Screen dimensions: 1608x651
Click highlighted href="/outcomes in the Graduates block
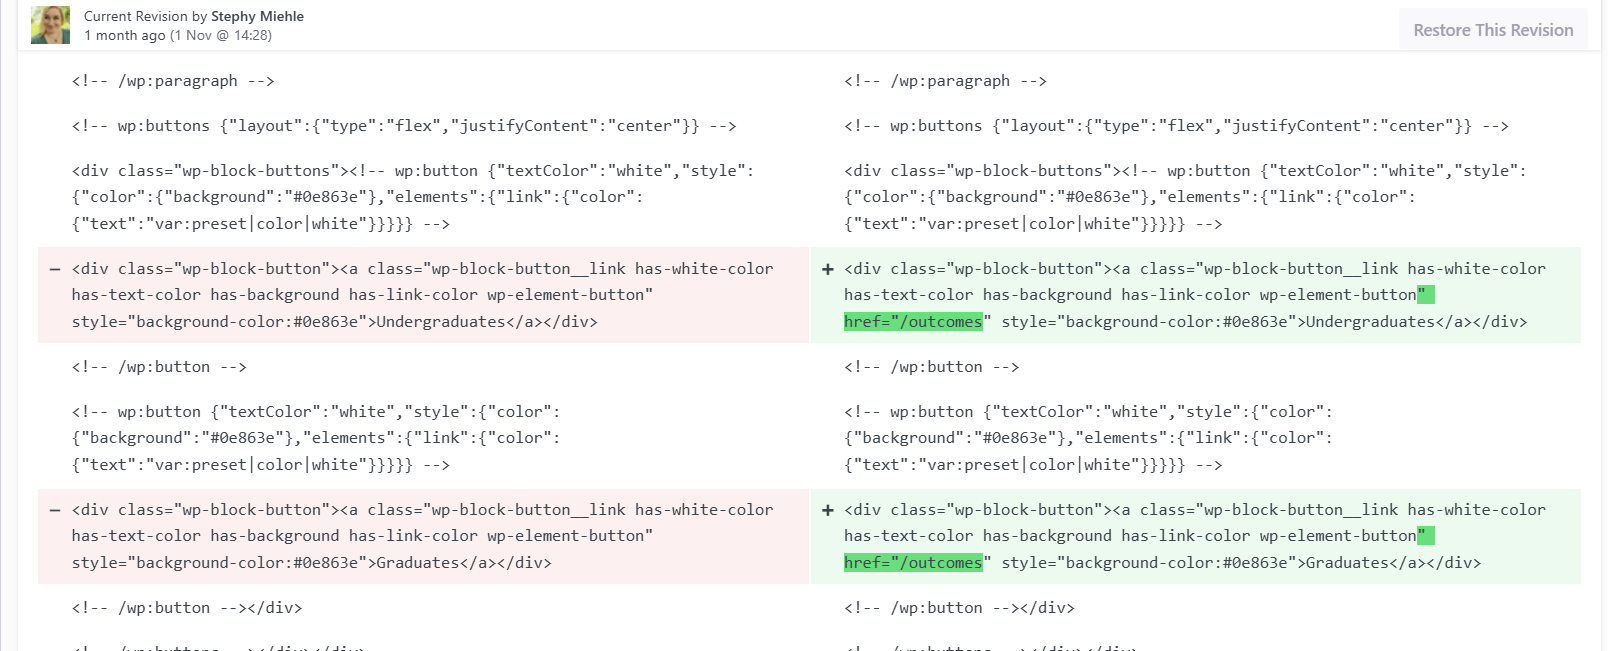[x=913, y=563]
